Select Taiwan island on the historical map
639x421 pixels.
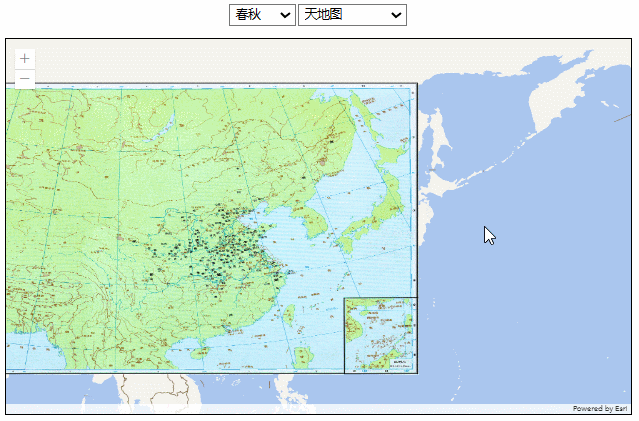(x=291, y=316)
